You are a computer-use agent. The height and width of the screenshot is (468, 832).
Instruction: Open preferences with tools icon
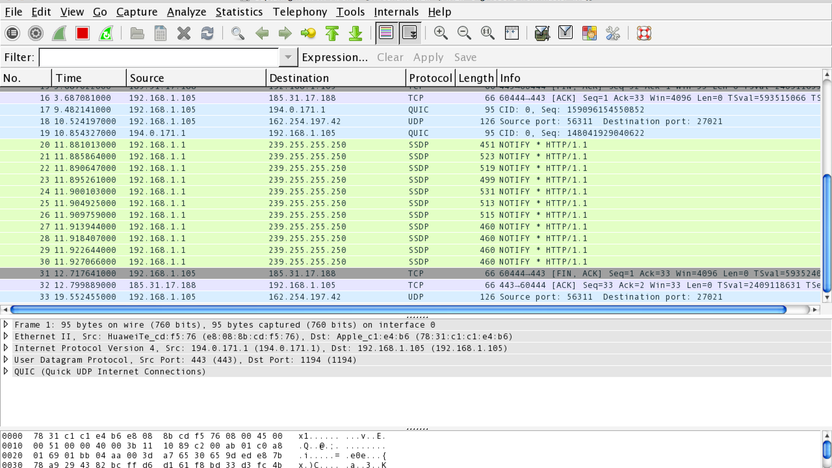click(612, 33)
